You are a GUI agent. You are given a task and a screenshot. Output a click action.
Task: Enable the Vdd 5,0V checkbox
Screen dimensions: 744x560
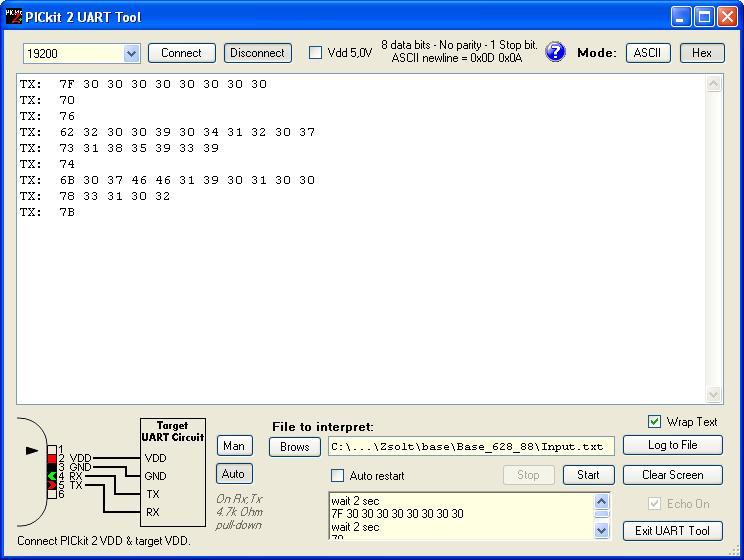(x=315, y=52)
